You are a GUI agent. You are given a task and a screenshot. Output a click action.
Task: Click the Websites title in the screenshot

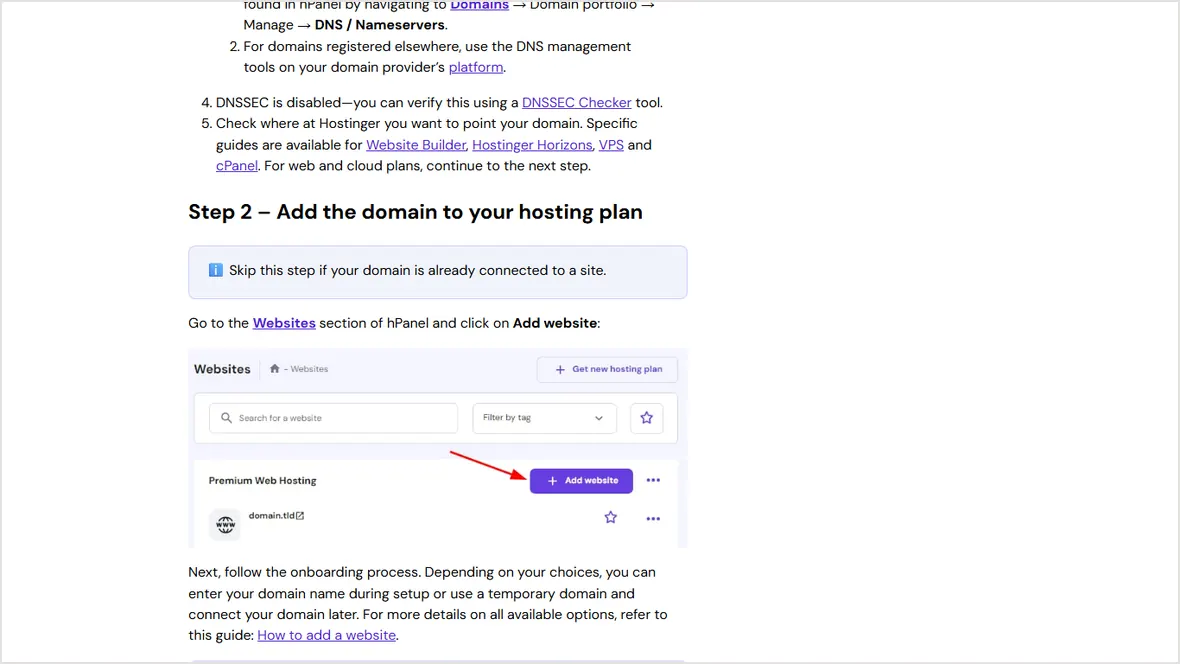222,370
